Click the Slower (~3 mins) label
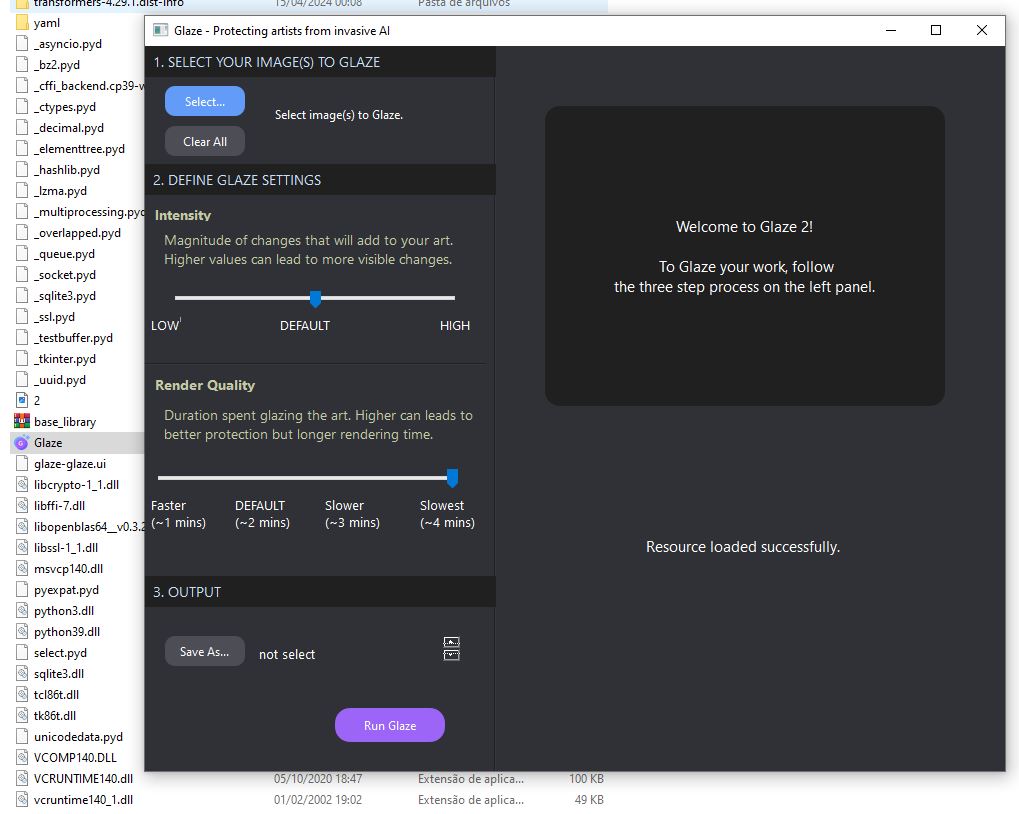1019x814 pixels. 352,514
